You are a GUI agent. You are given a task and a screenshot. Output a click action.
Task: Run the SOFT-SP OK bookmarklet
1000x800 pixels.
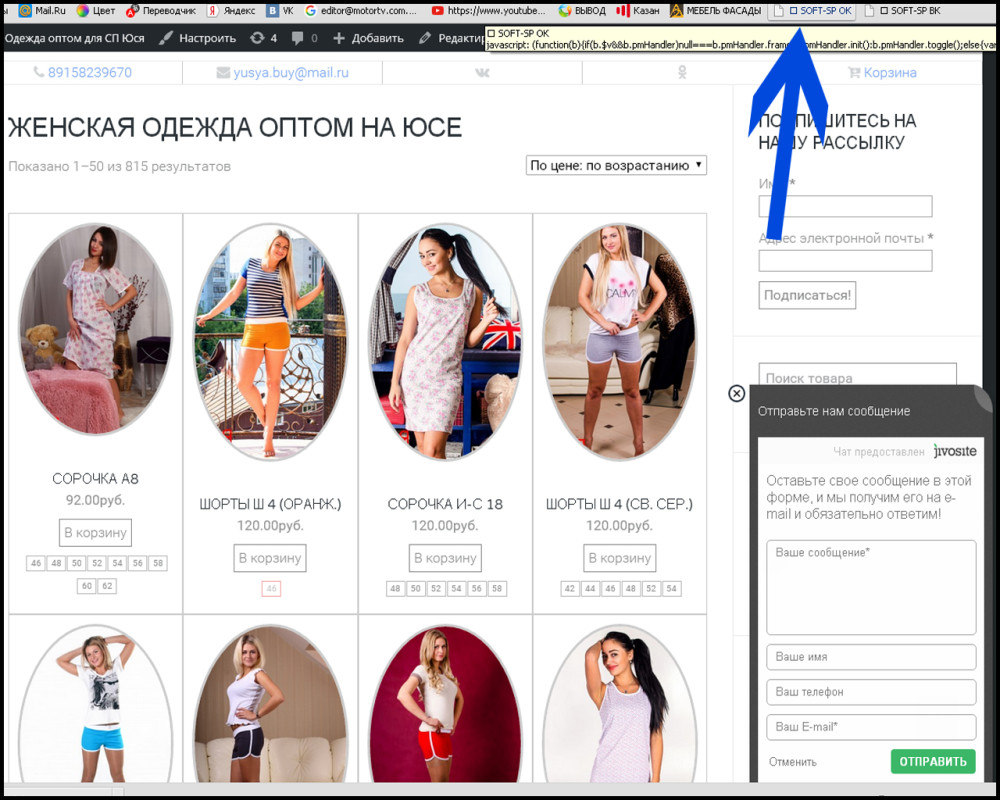click(x=812, y=11)
